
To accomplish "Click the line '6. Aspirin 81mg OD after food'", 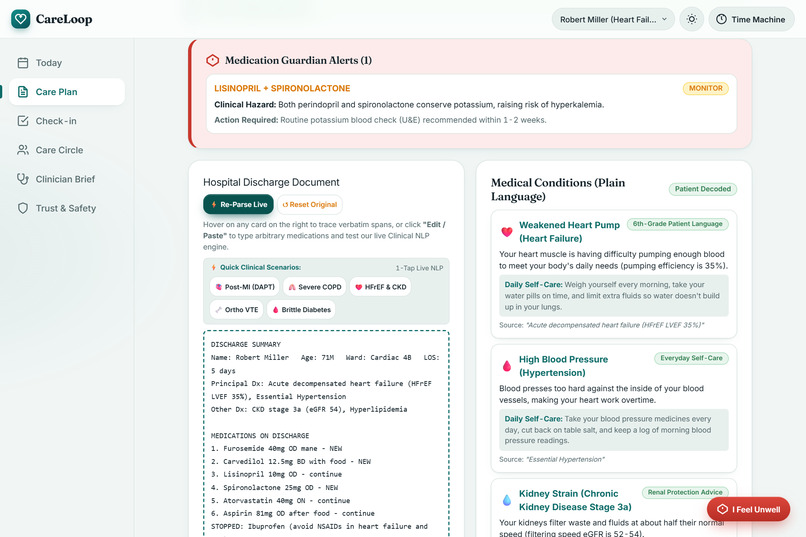I will coord(293,513).
